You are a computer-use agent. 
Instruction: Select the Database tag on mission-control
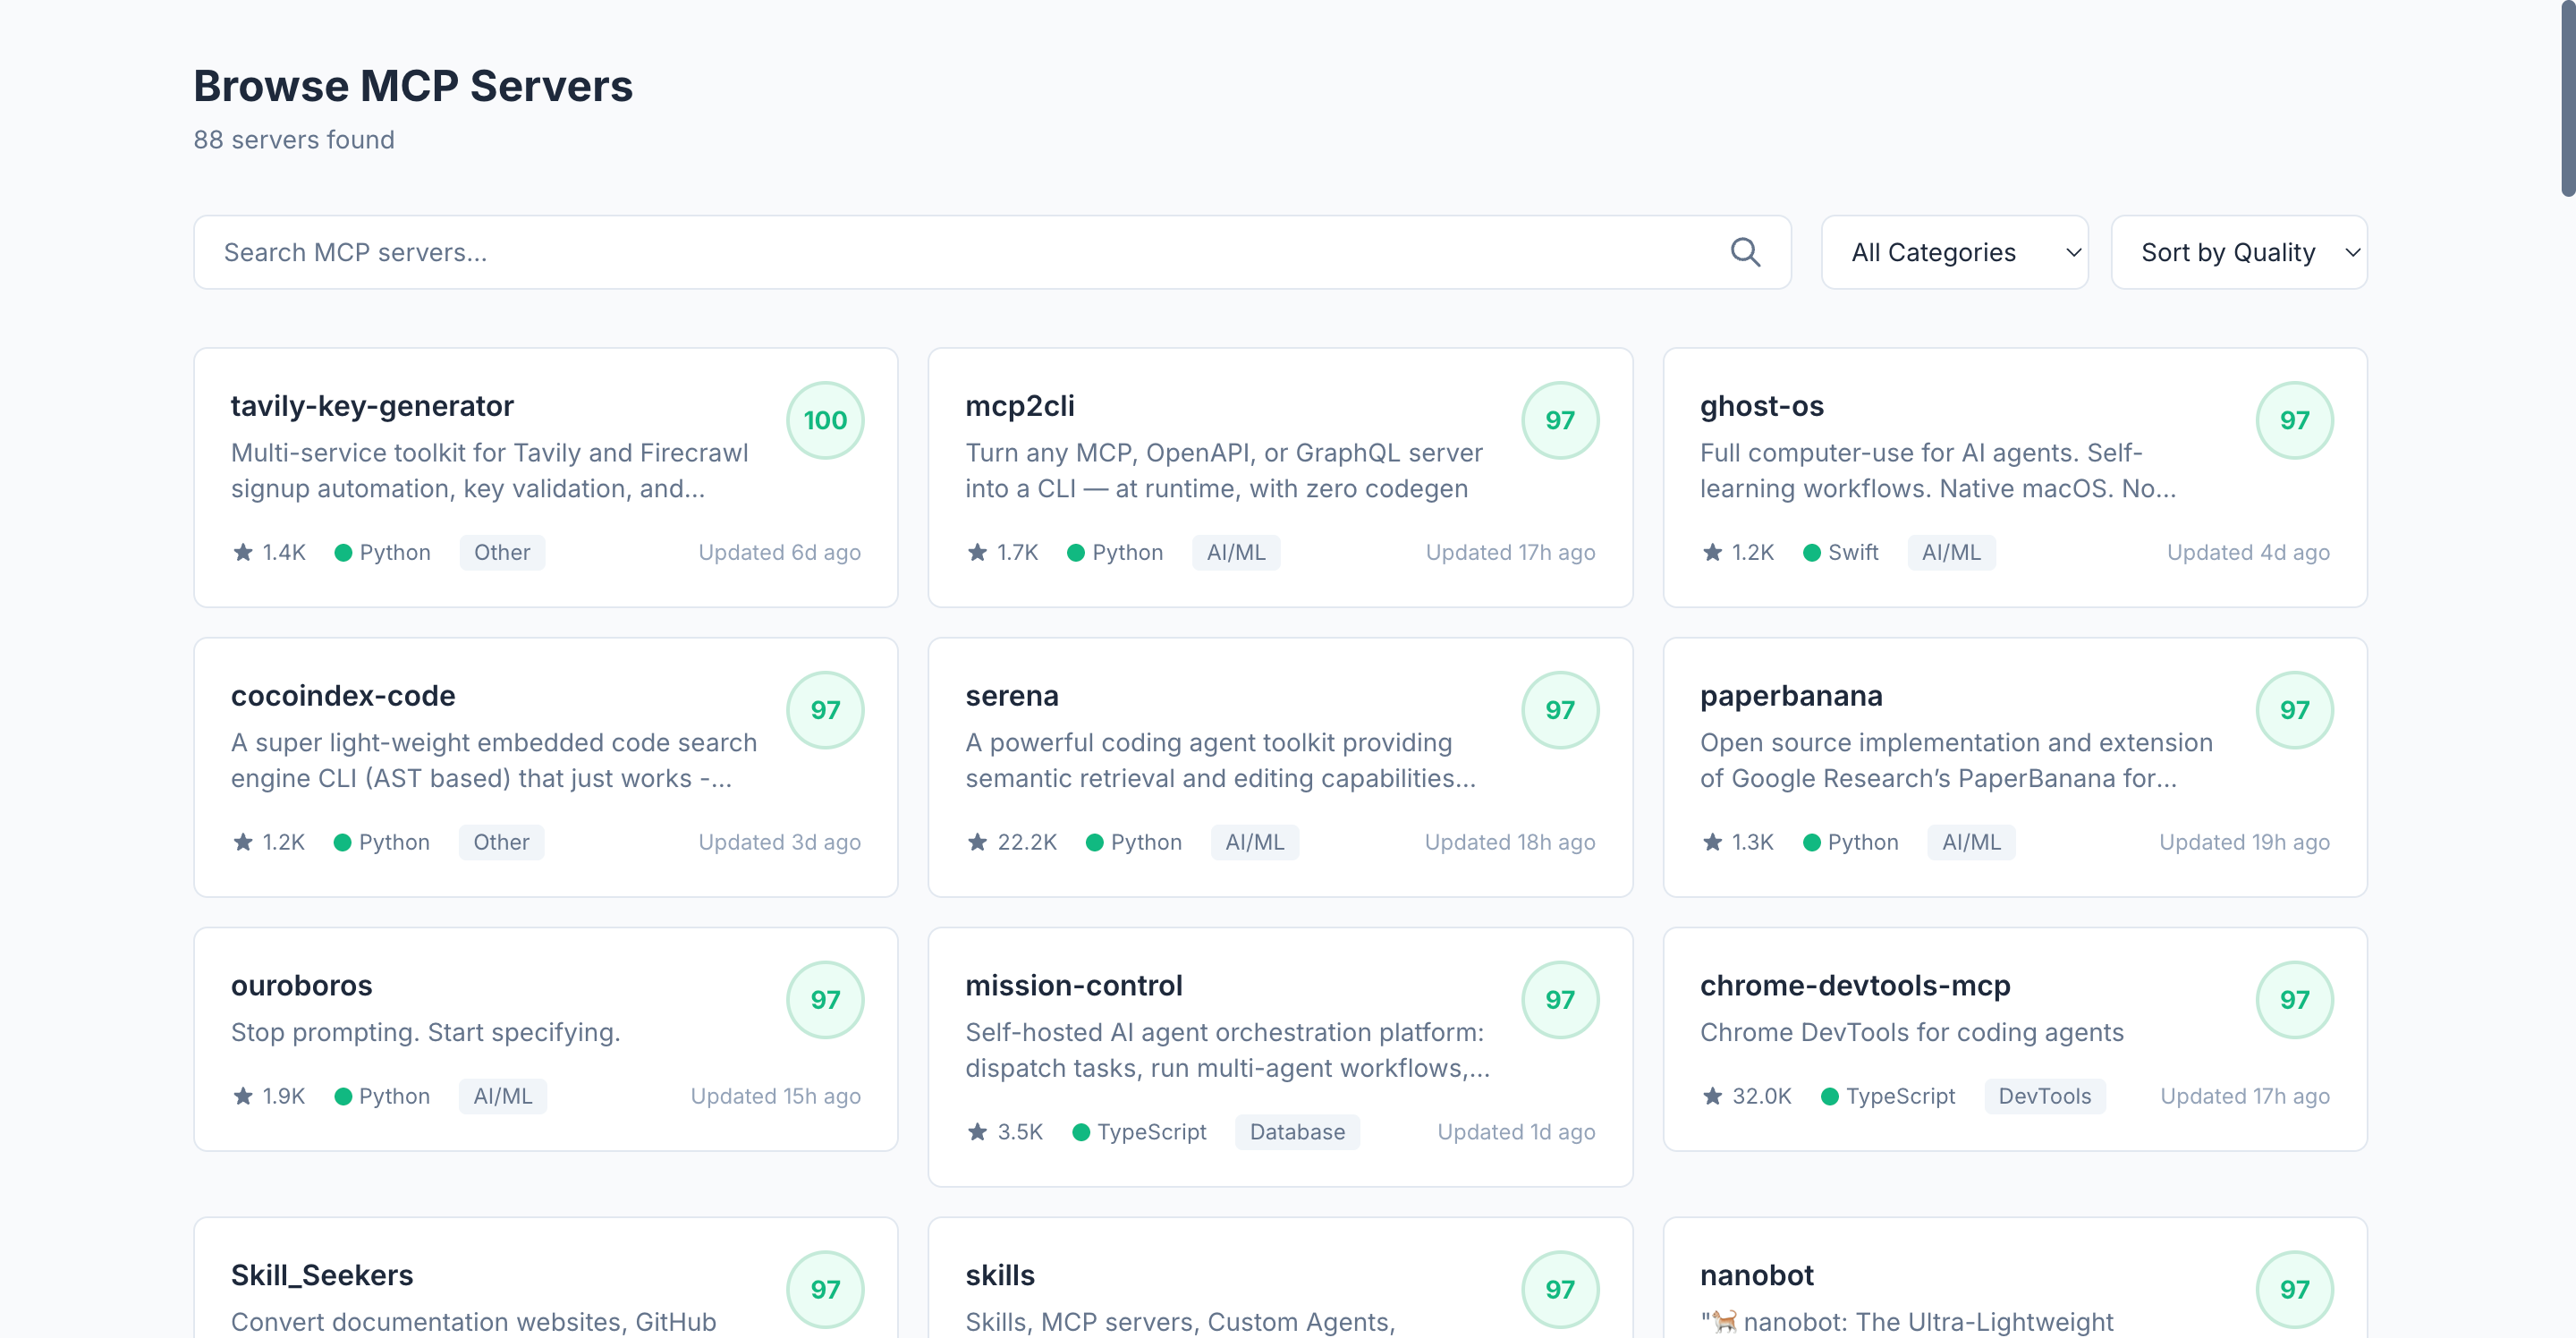1297,1132
